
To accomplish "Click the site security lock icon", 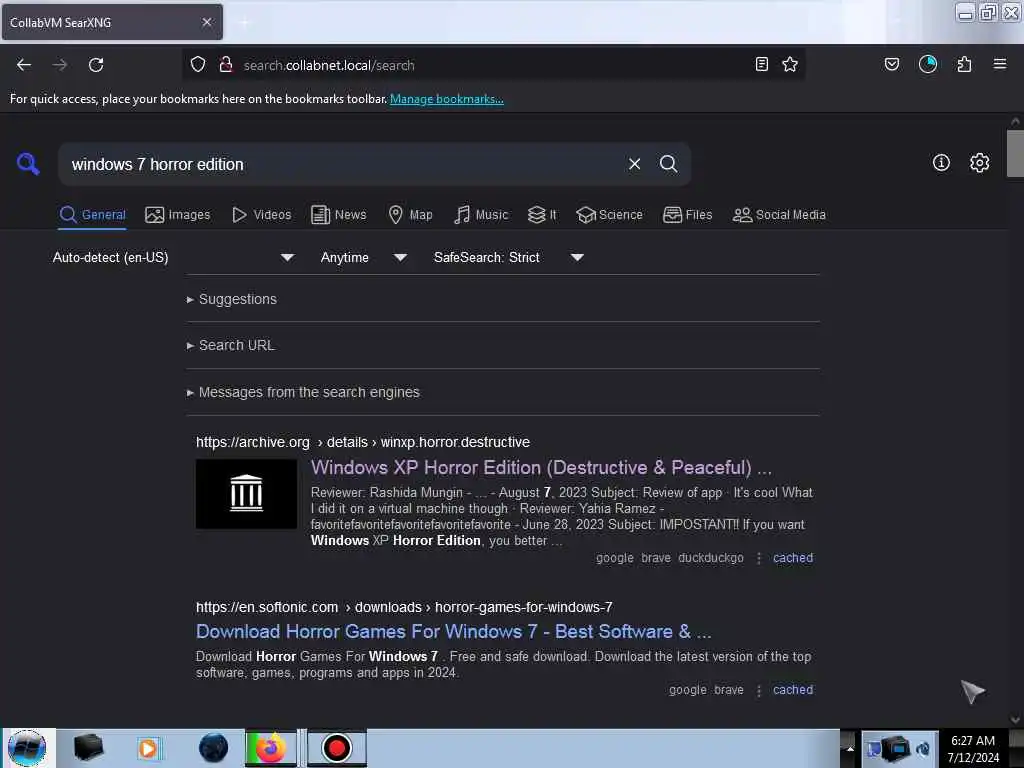I will coord(226,64).
